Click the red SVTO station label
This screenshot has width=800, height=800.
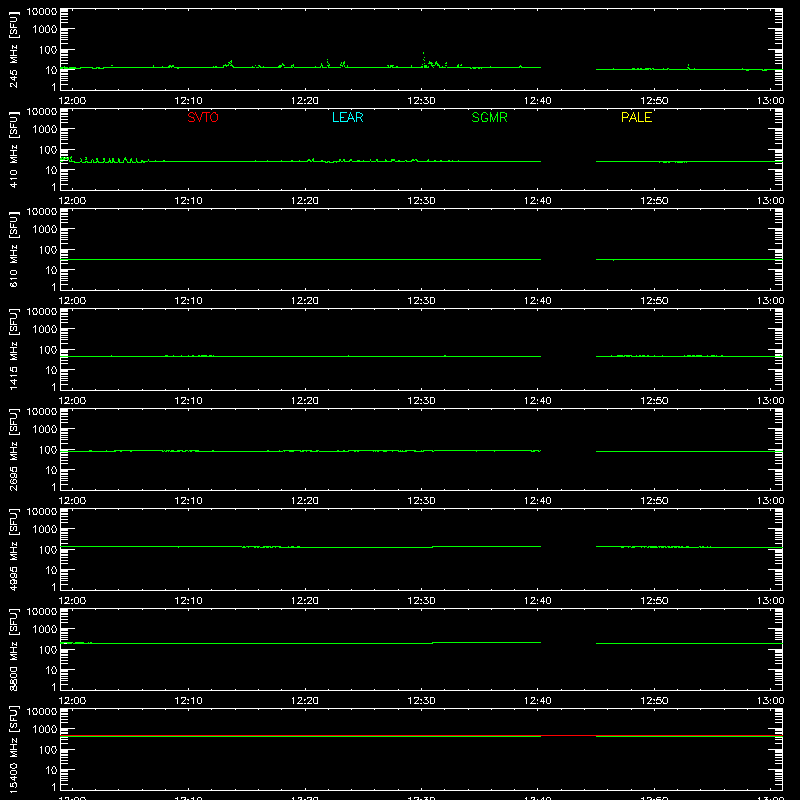(x=203, y=117)
